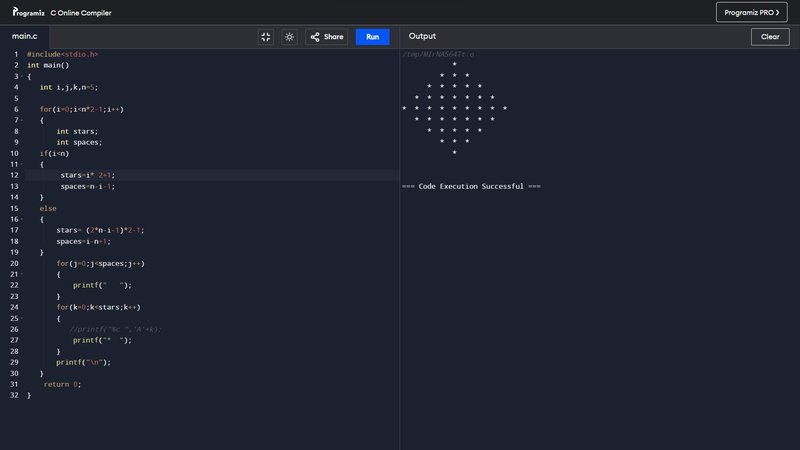The height and width of the screenshot is (450, 800).
Task: Select the main.c tab
Action: tap(24, 36)
